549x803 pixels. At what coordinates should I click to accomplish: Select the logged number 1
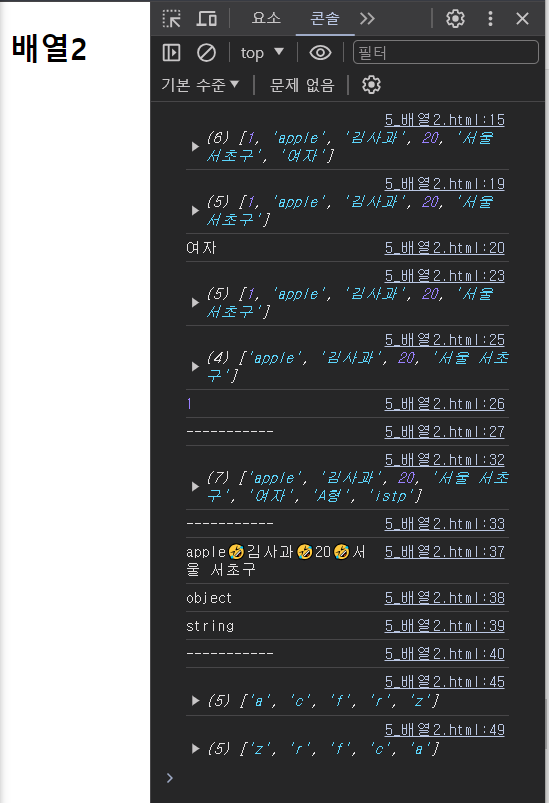[189, 404]
